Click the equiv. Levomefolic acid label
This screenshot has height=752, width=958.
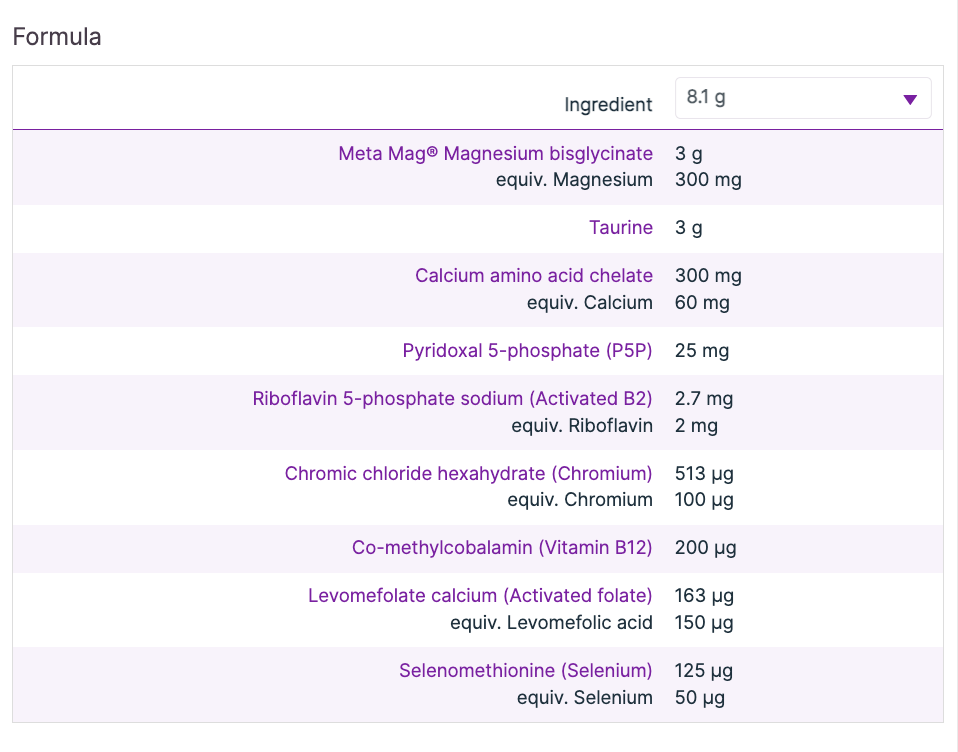[551, 623]
